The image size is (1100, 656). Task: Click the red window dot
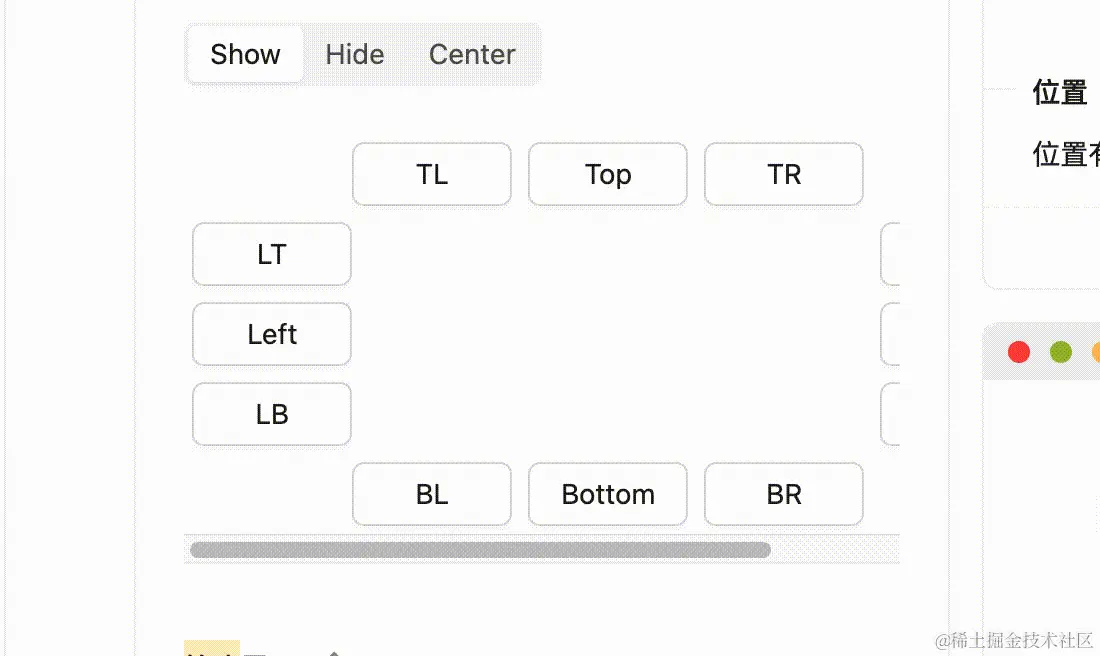[x=1019, y=352]
